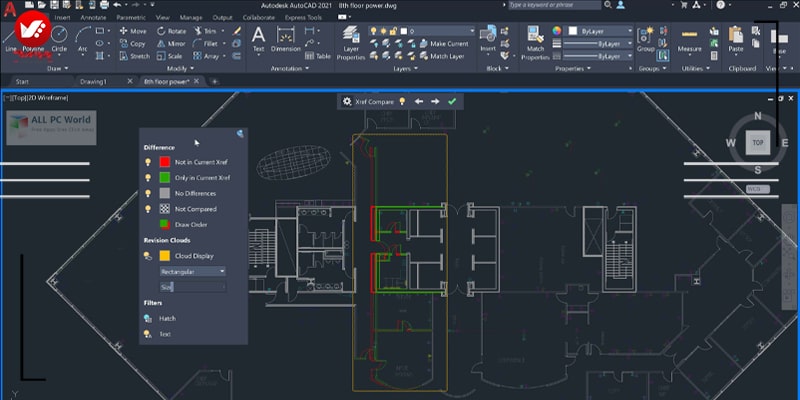
Task: Expand the Block panel dropdown
Action: [x=496, y=68]
